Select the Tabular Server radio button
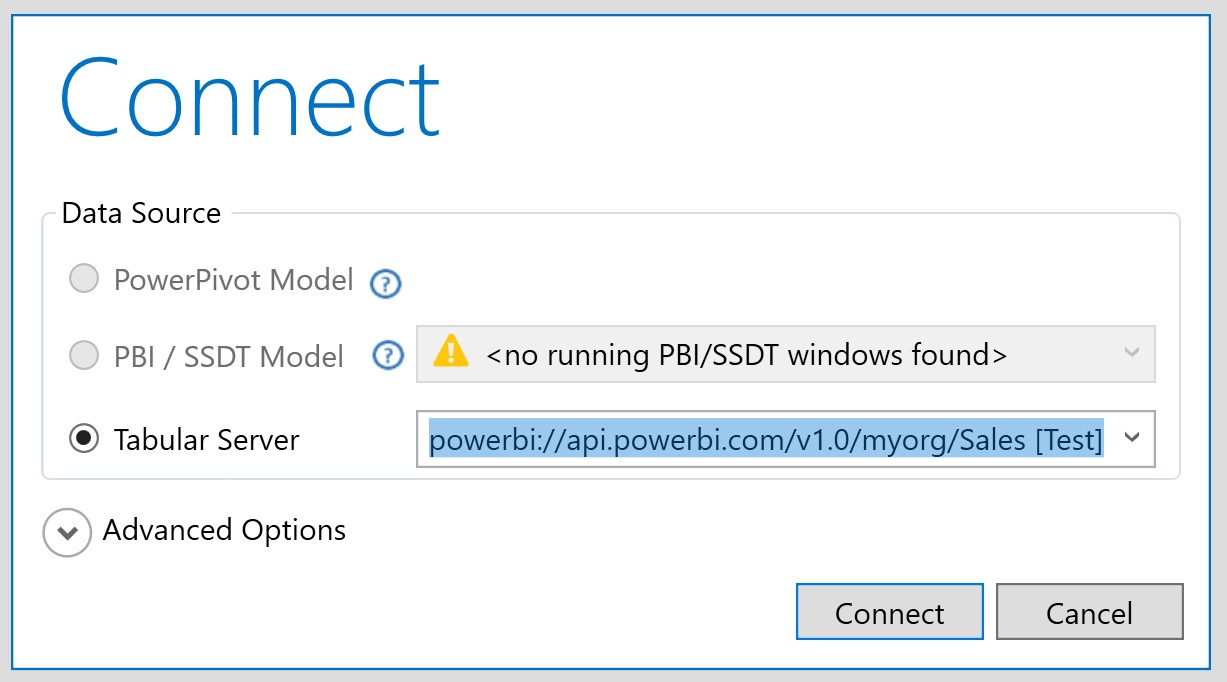This screenshot has width=1227, height=682. tap(84, 438)
